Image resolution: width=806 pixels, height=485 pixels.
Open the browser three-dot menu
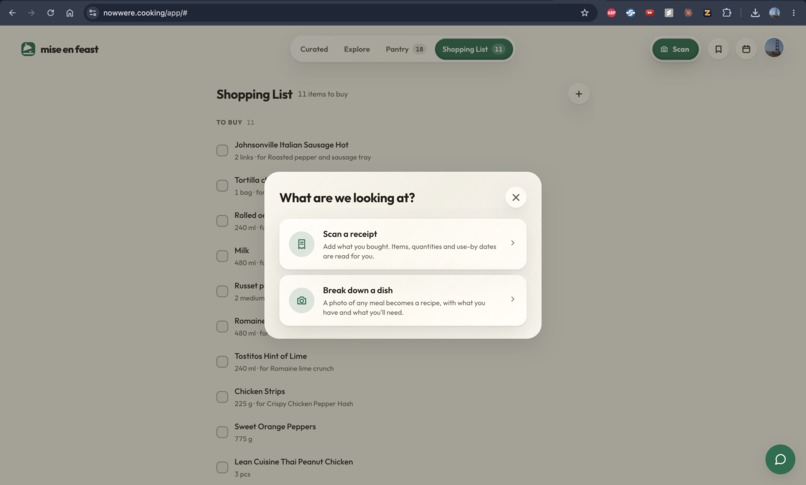tap(794, 13)
